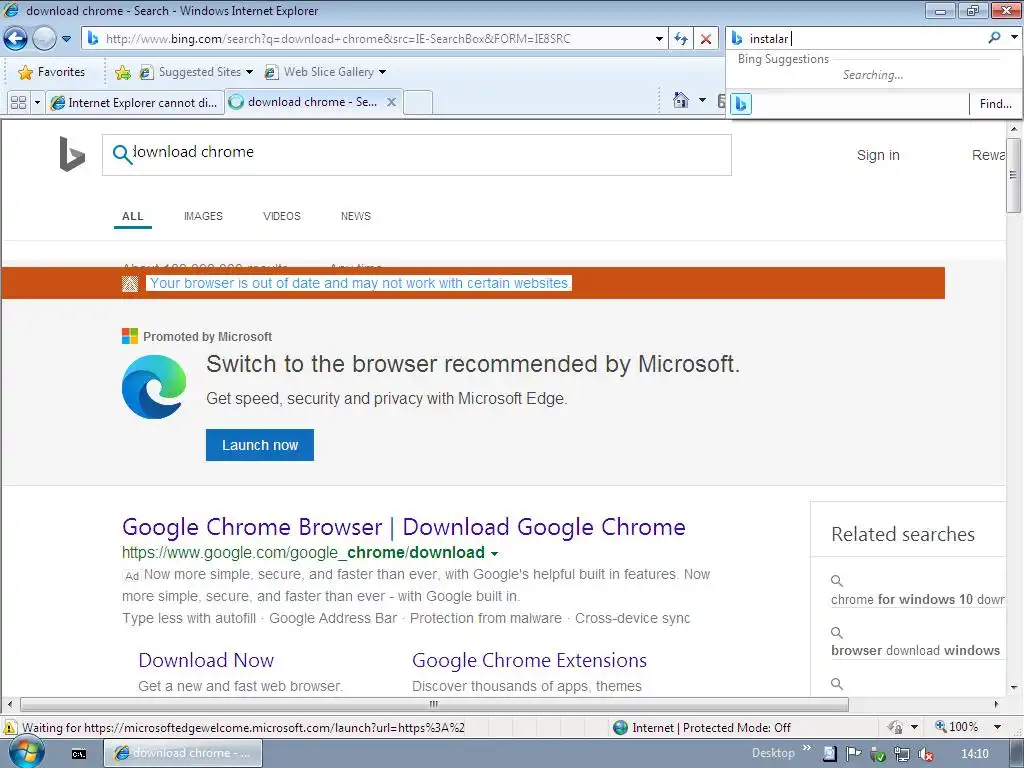Click the Add to Favorites Bar icon
The image size is (1024, 768).
point(122,72)
